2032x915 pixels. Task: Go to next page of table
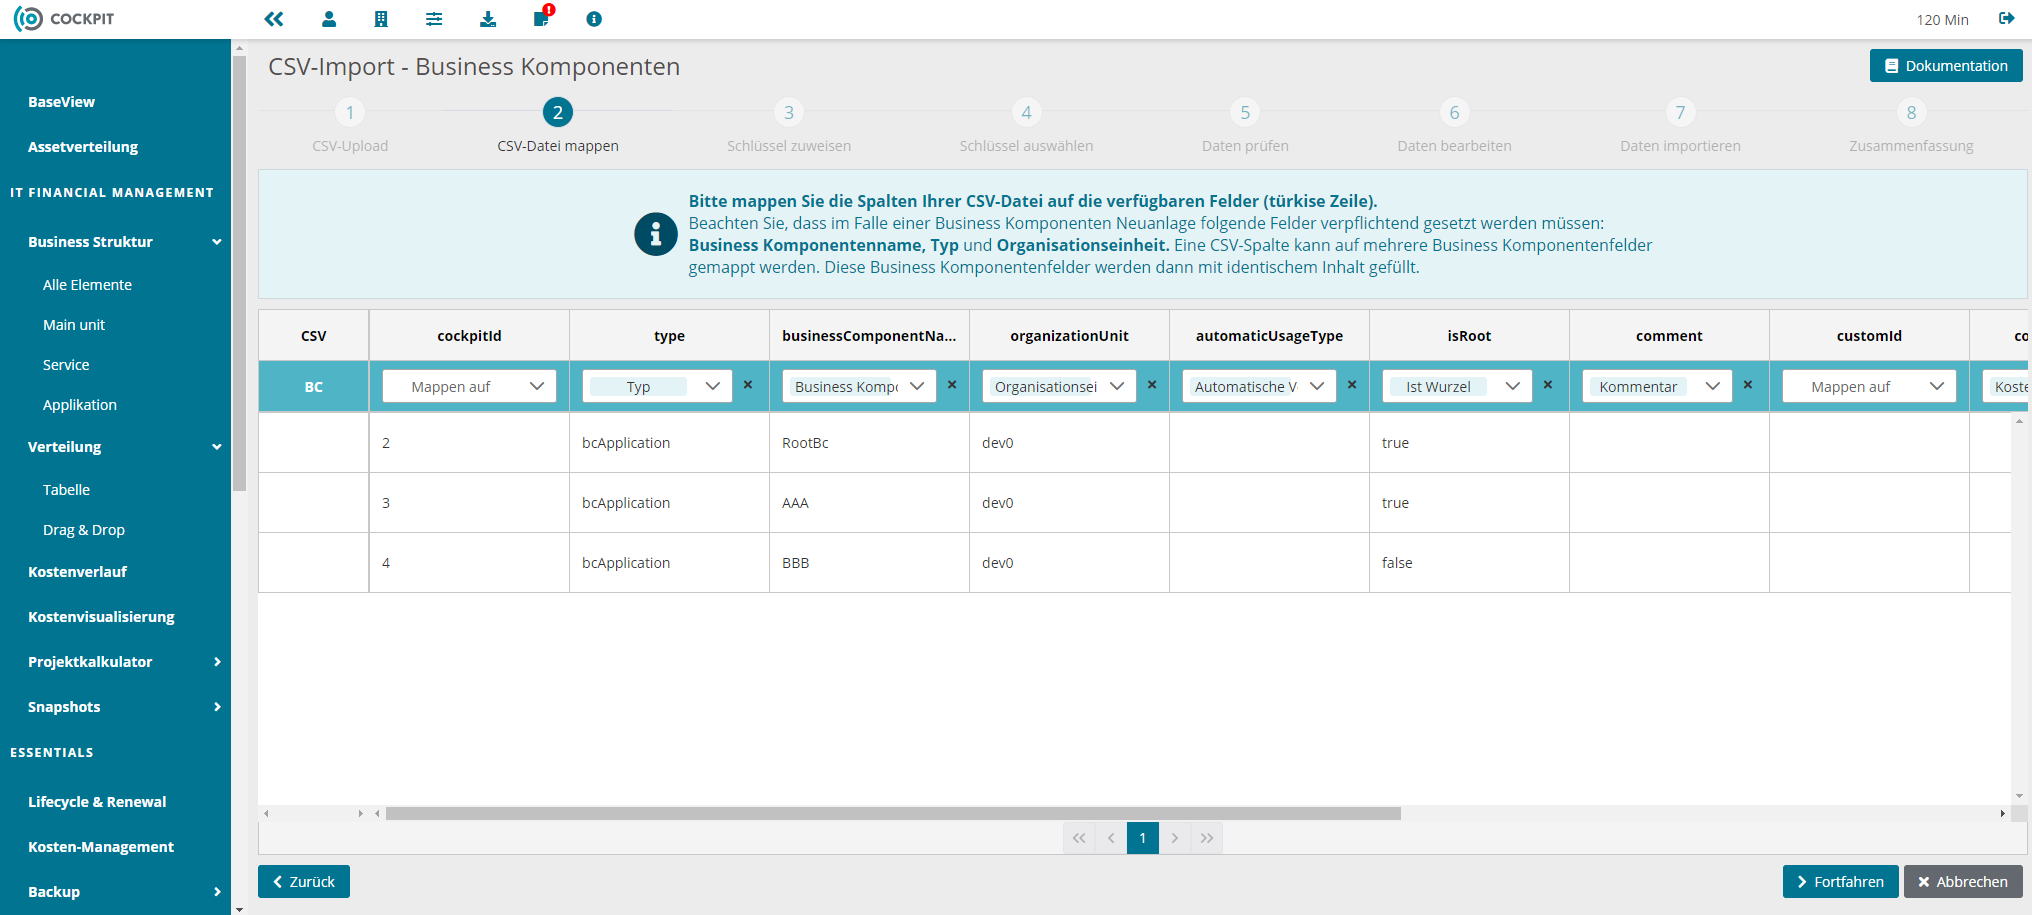[x=1175, y=838]
